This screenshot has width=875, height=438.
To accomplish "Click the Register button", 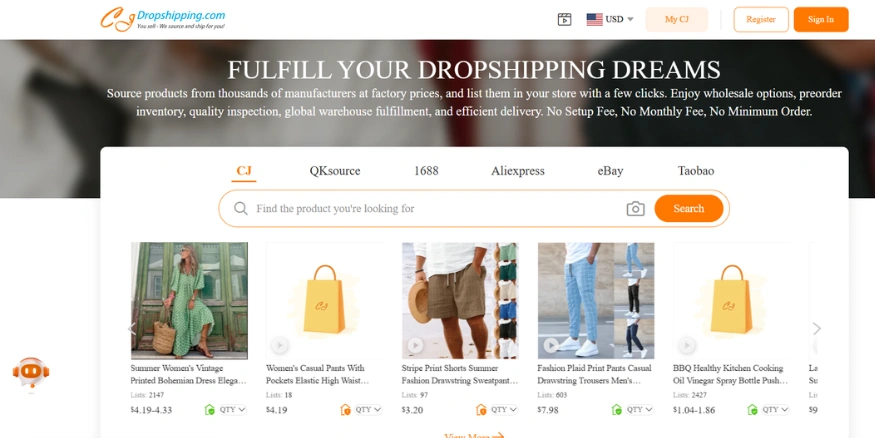I will coord(761,20).
